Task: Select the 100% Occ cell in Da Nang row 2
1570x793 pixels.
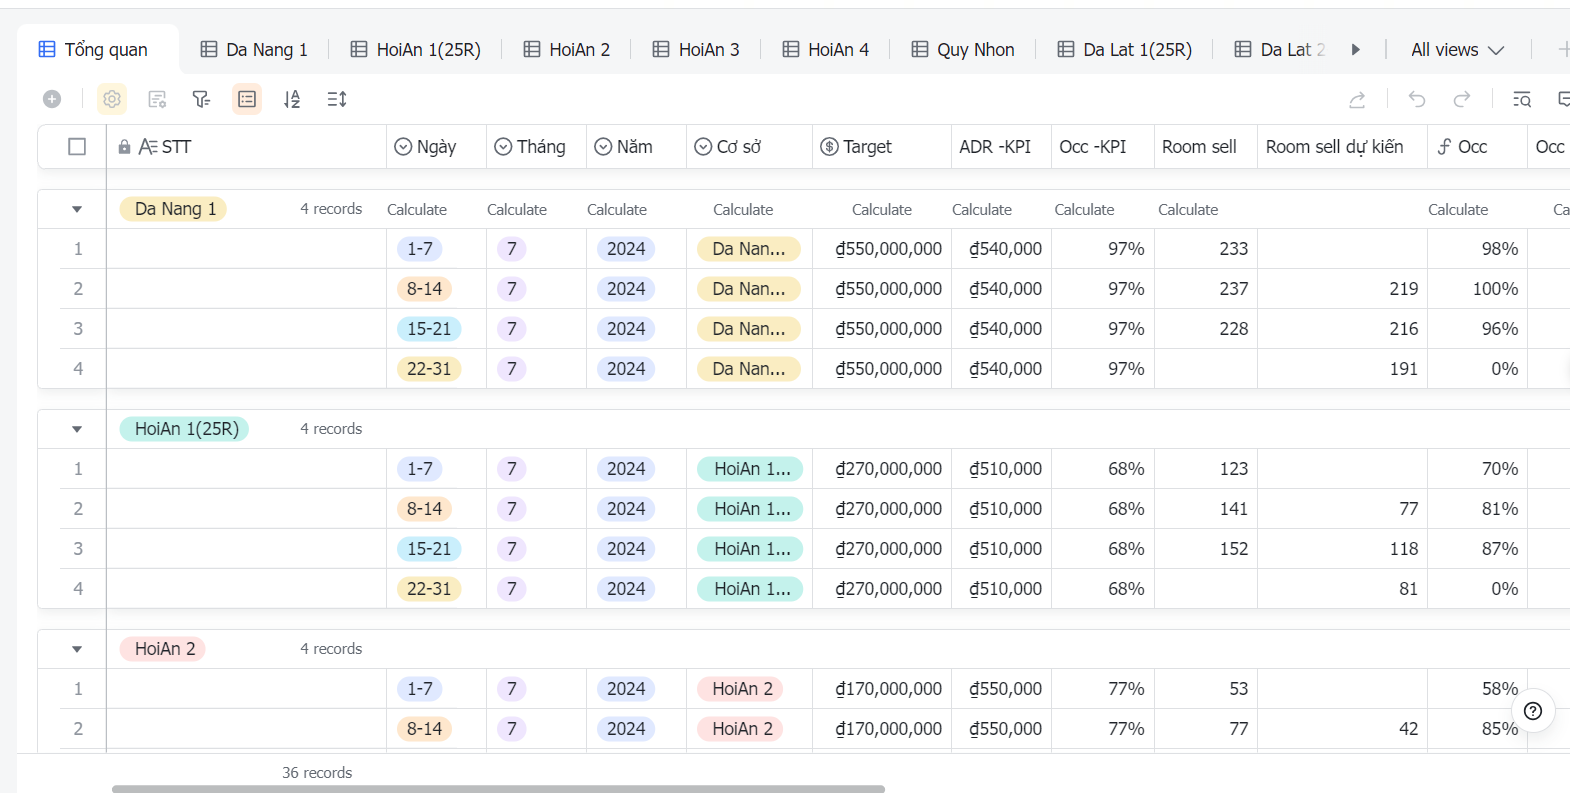Action: pyautogui.click(x=1478, y=289)
